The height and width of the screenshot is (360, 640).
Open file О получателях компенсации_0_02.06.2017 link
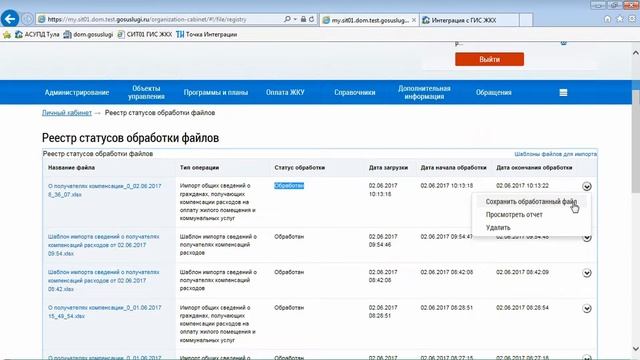104,190
